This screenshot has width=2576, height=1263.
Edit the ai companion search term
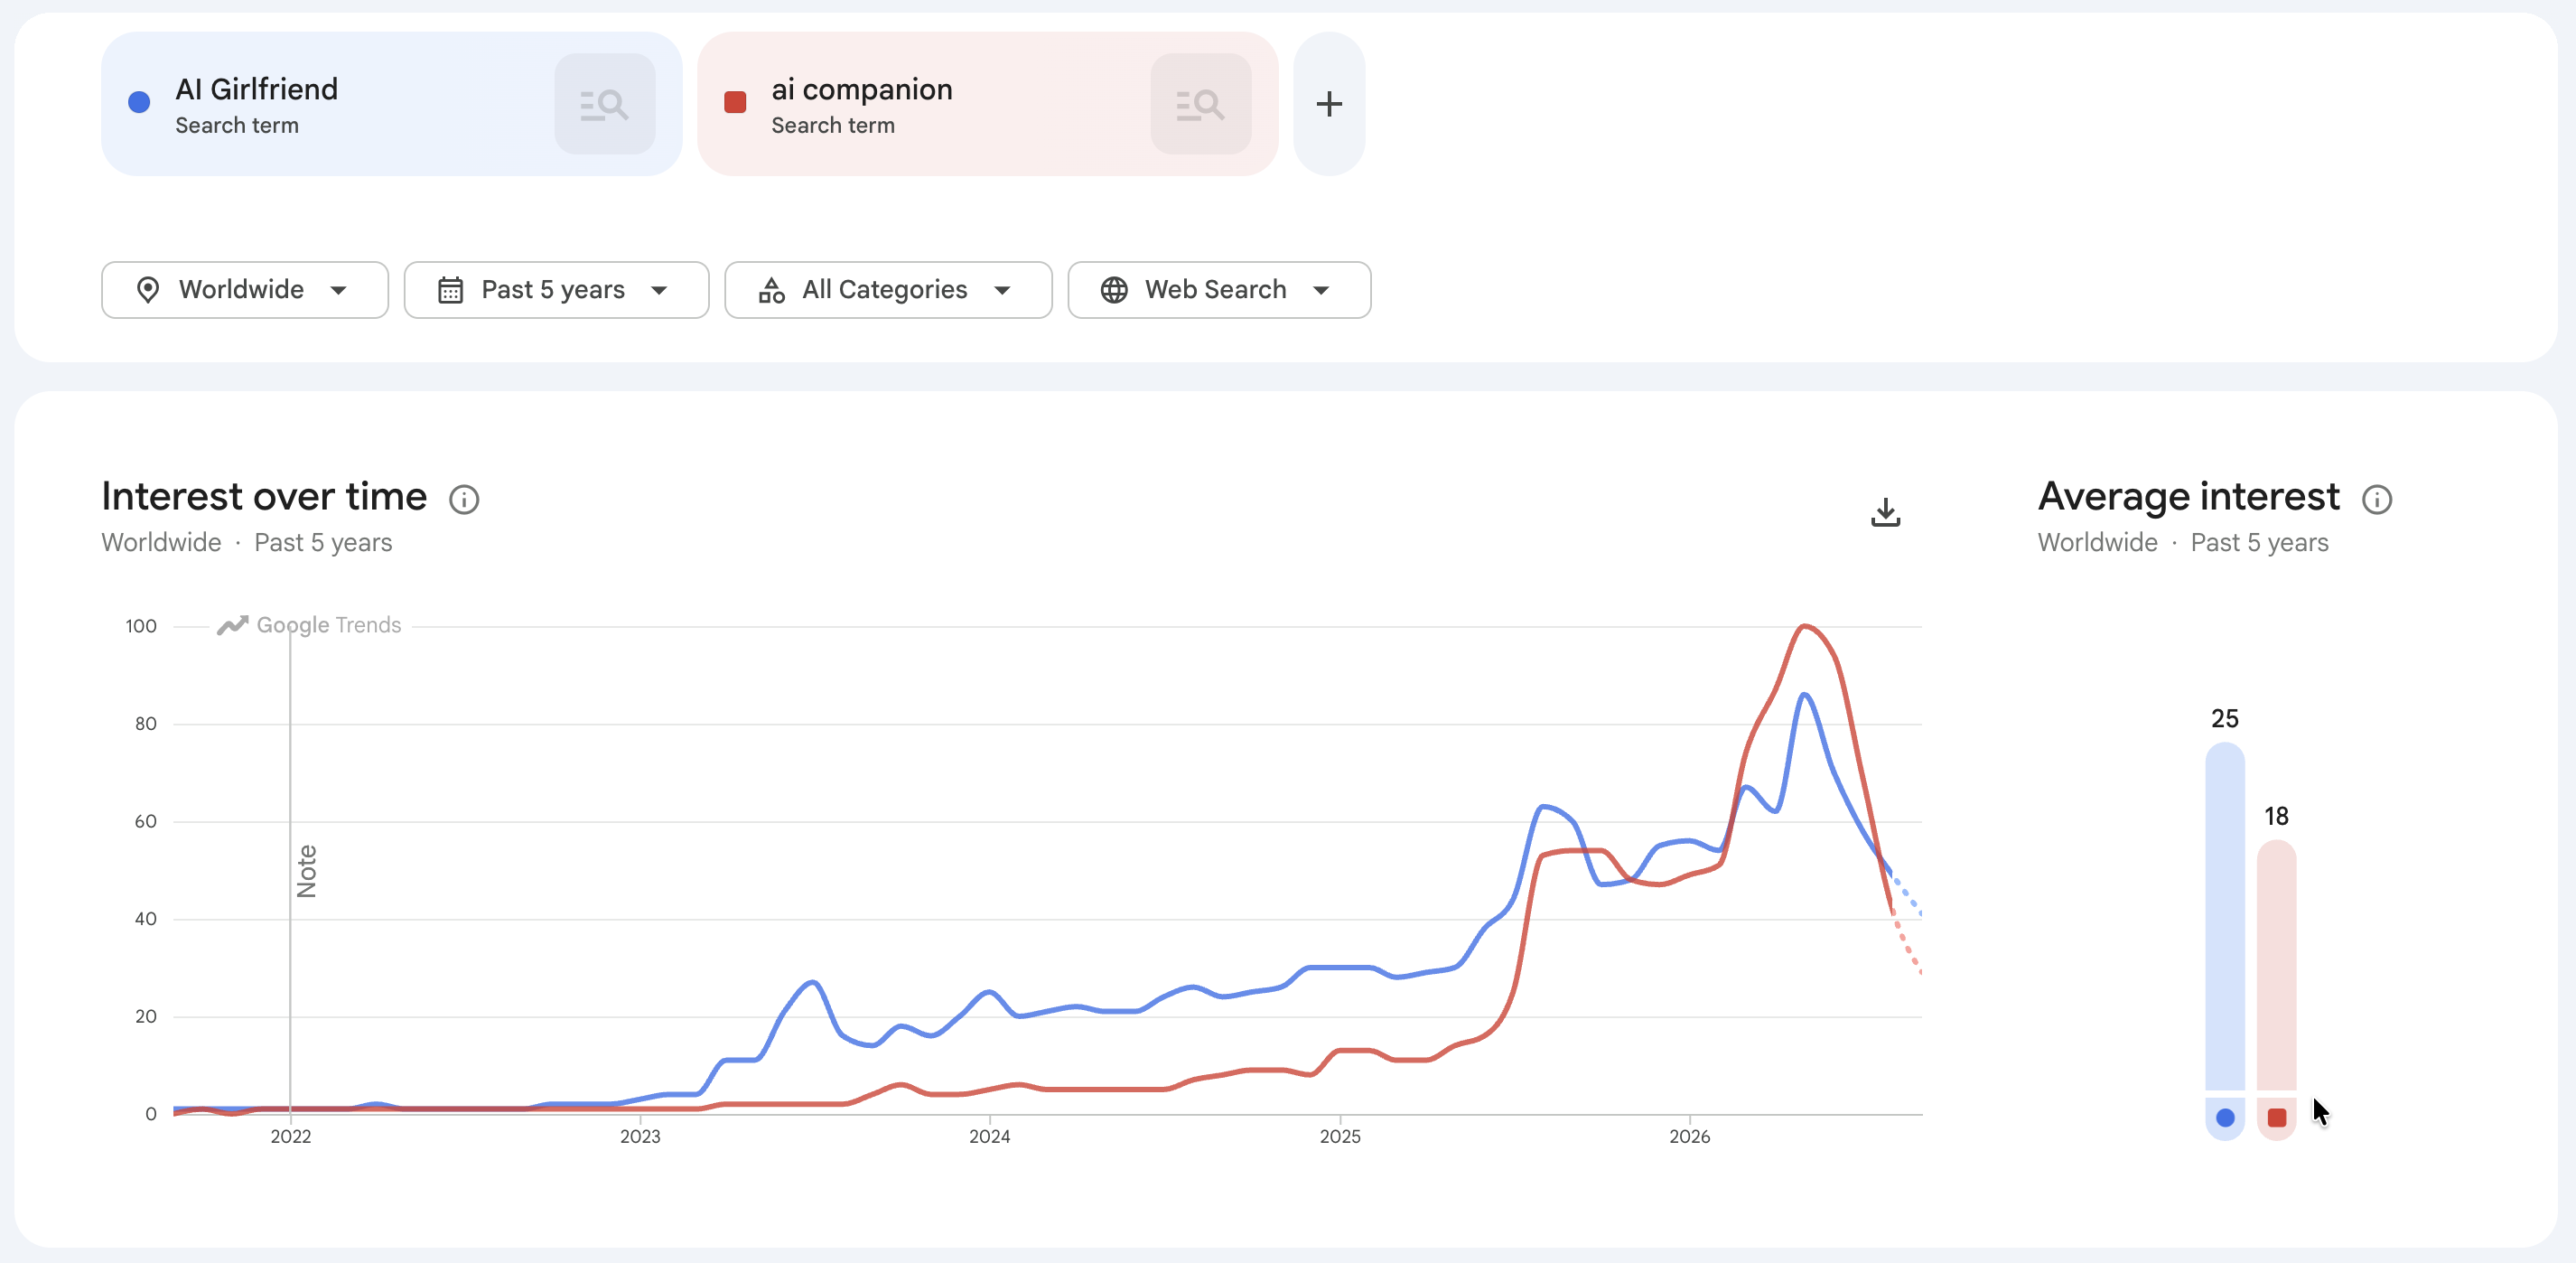coord(862,90)
